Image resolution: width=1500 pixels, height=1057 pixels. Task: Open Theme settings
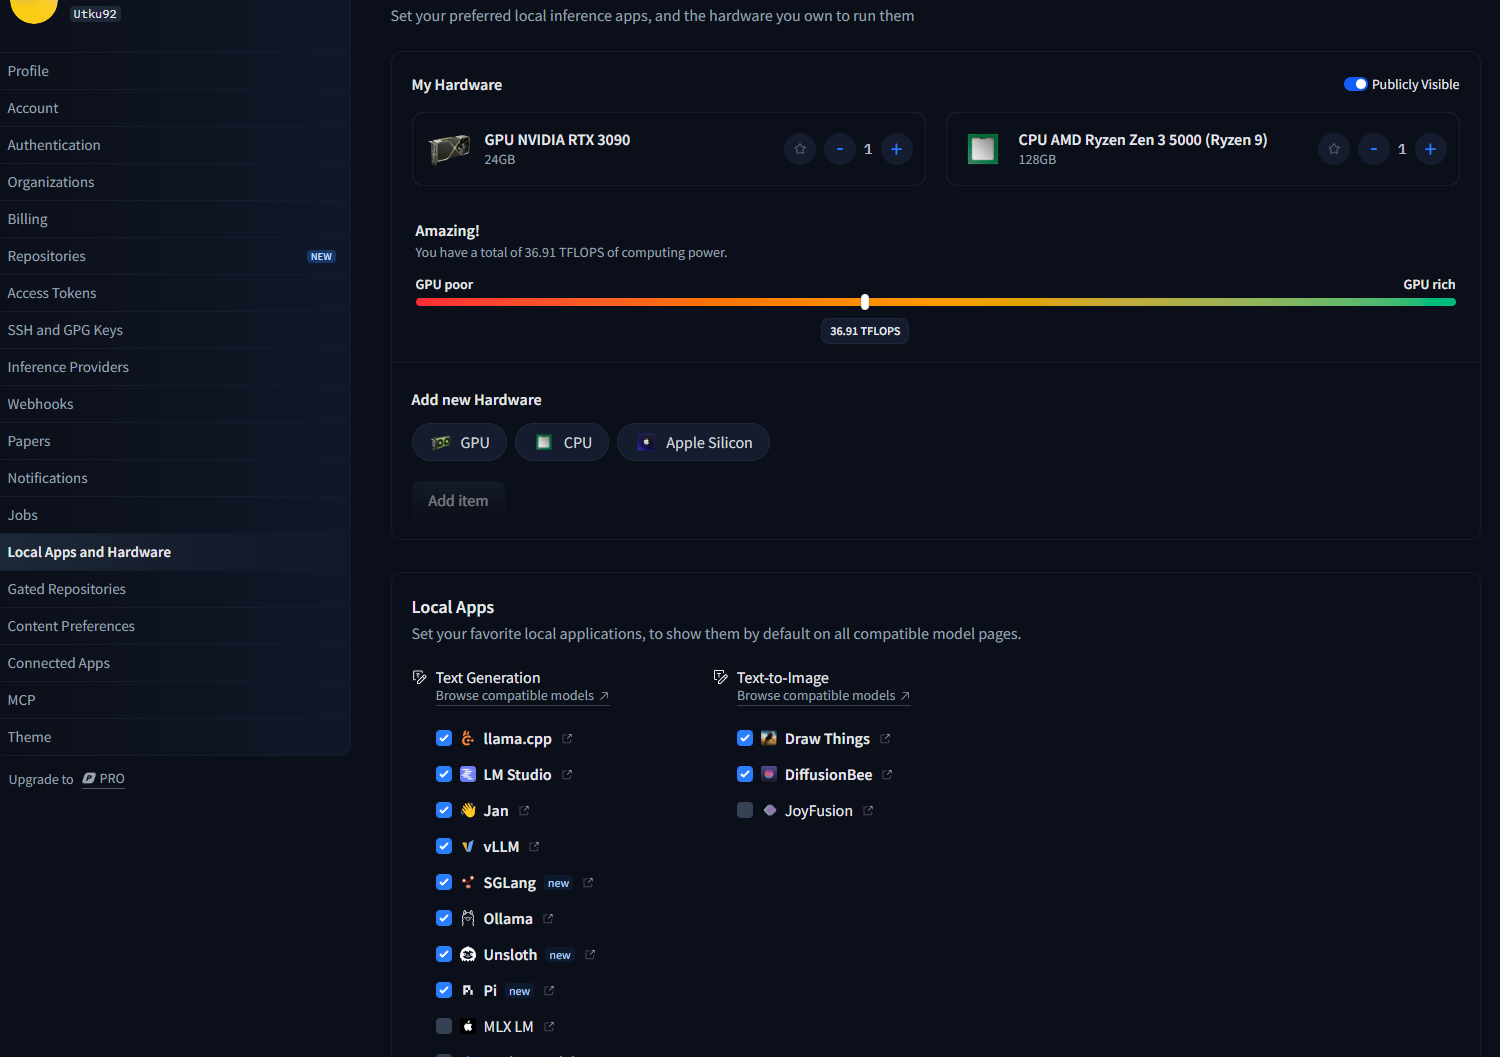click(x=175, y=737)
